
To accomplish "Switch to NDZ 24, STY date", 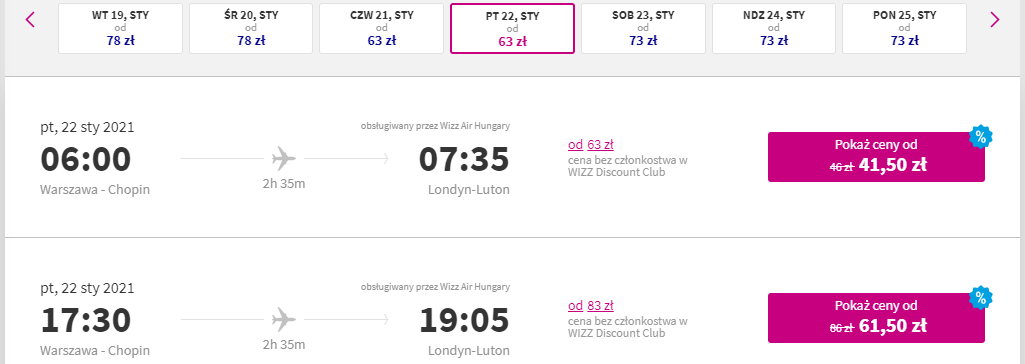I will pyautogui.click(x=774, y=28).
